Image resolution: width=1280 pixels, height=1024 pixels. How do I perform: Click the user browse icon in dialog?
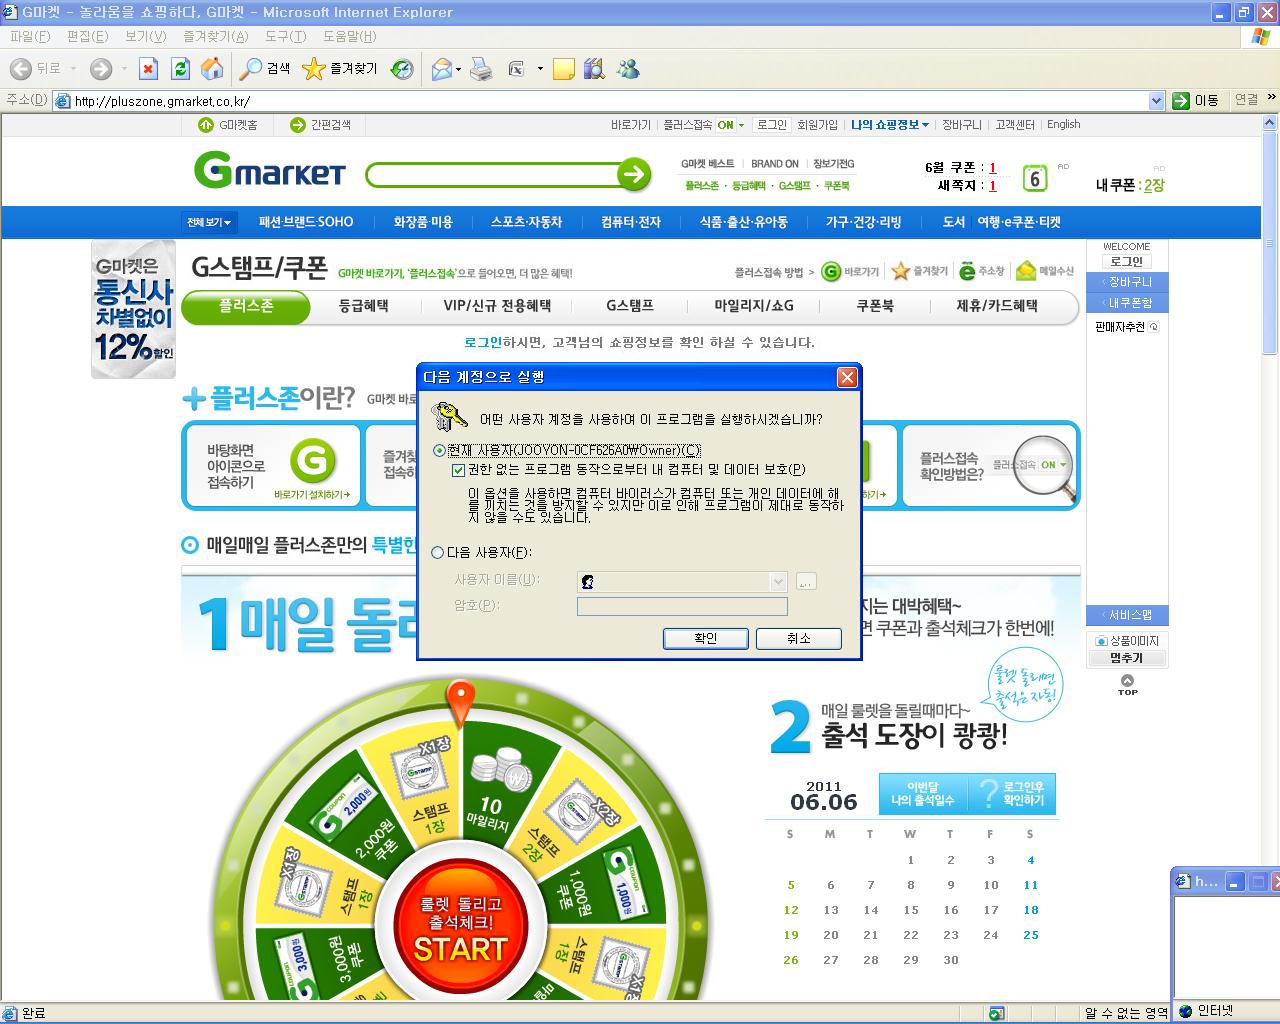point(806,581)
